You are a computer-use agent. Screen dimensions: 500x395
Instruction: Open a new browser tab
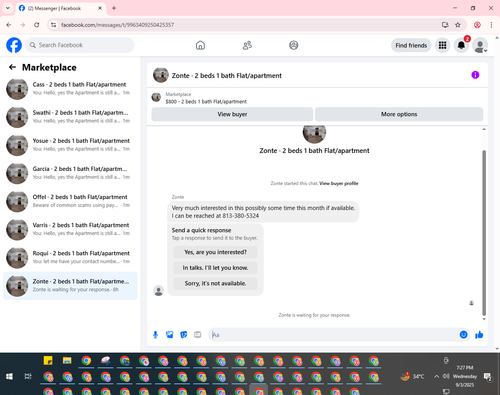[114, 8]
